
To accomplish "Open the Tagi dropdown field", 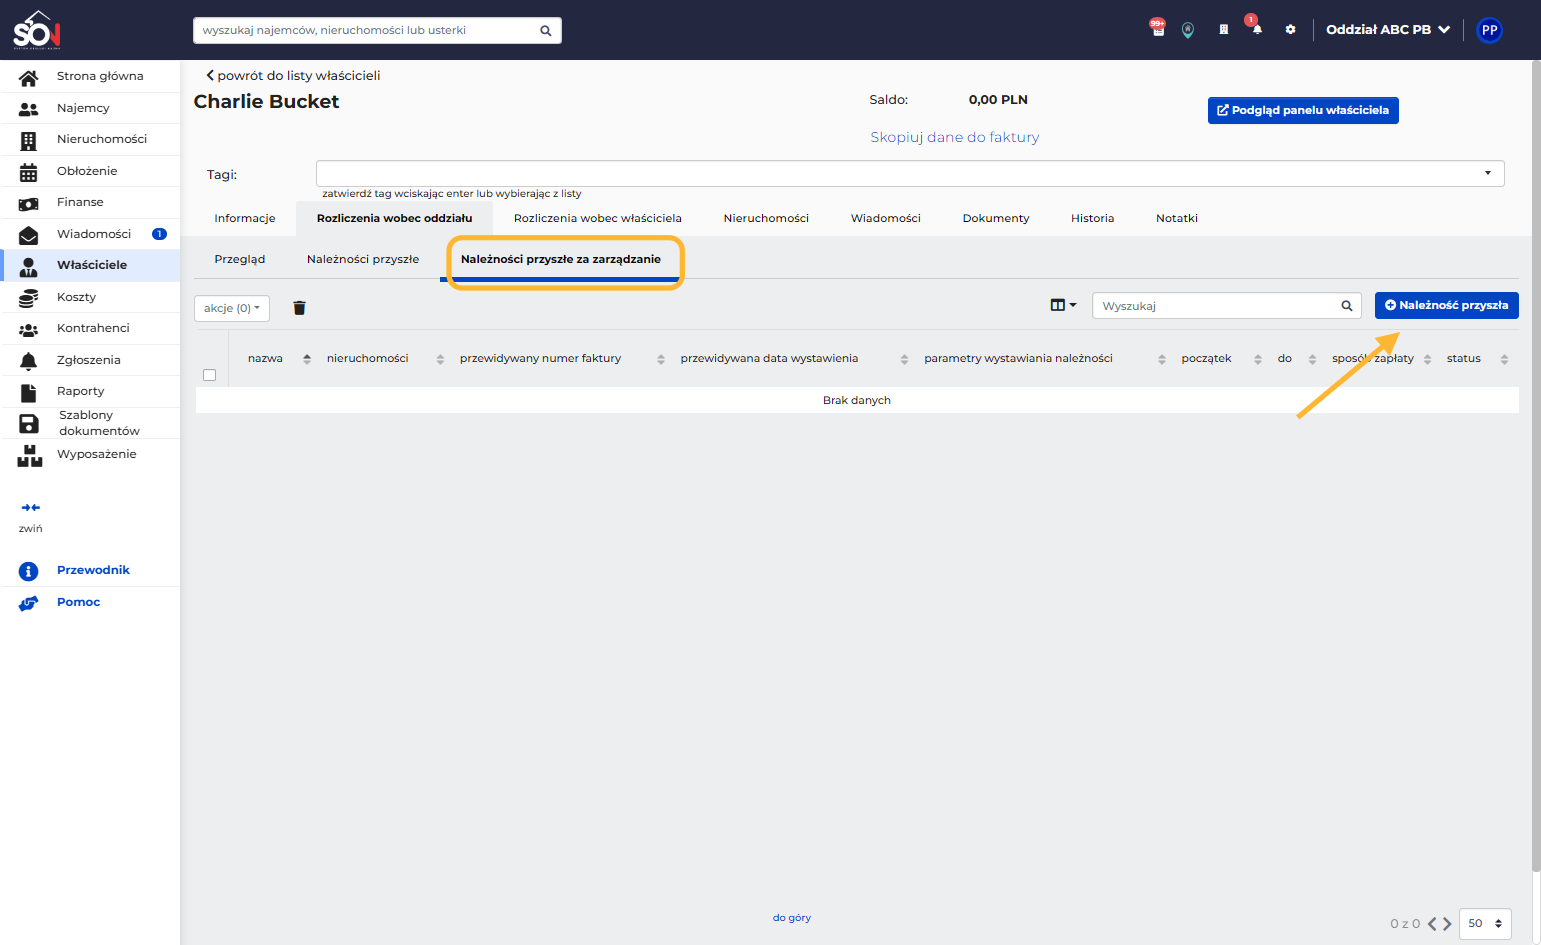I will click(910, 173).
